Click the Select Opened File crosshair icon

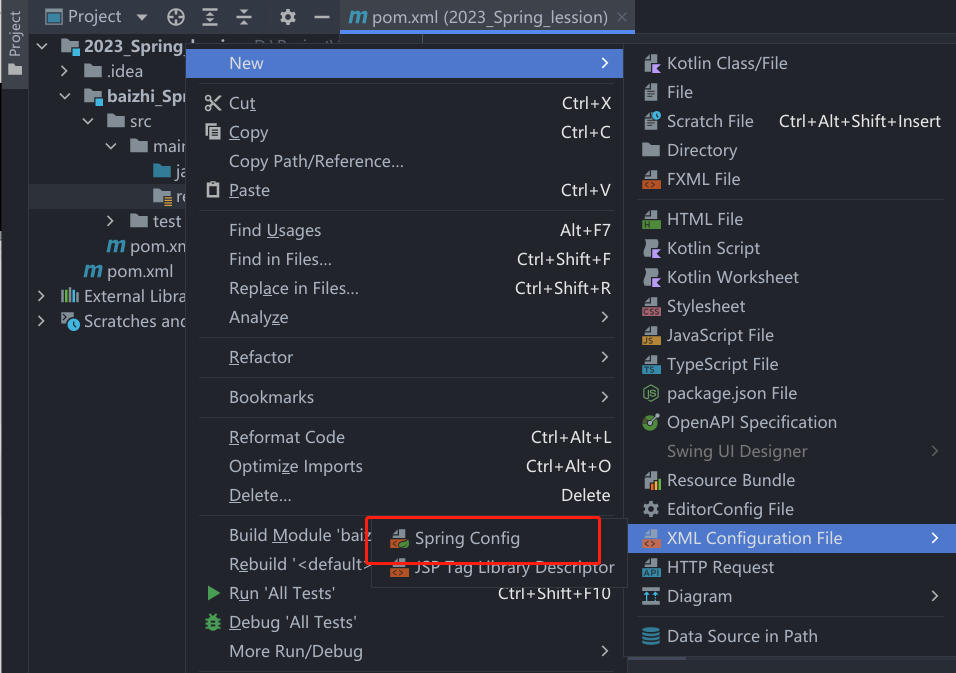tap(176, 17)
